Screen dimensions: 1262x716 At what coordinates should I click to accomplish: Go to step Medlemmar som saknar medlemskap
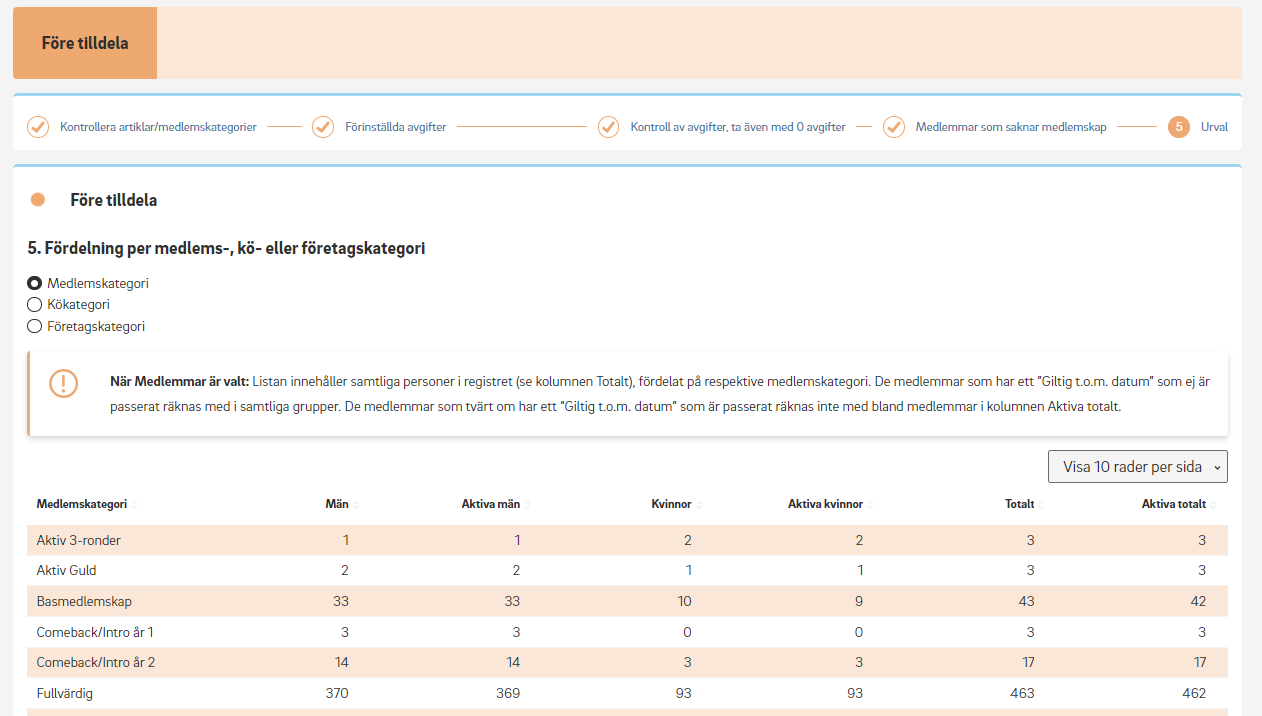point(1011,128)
